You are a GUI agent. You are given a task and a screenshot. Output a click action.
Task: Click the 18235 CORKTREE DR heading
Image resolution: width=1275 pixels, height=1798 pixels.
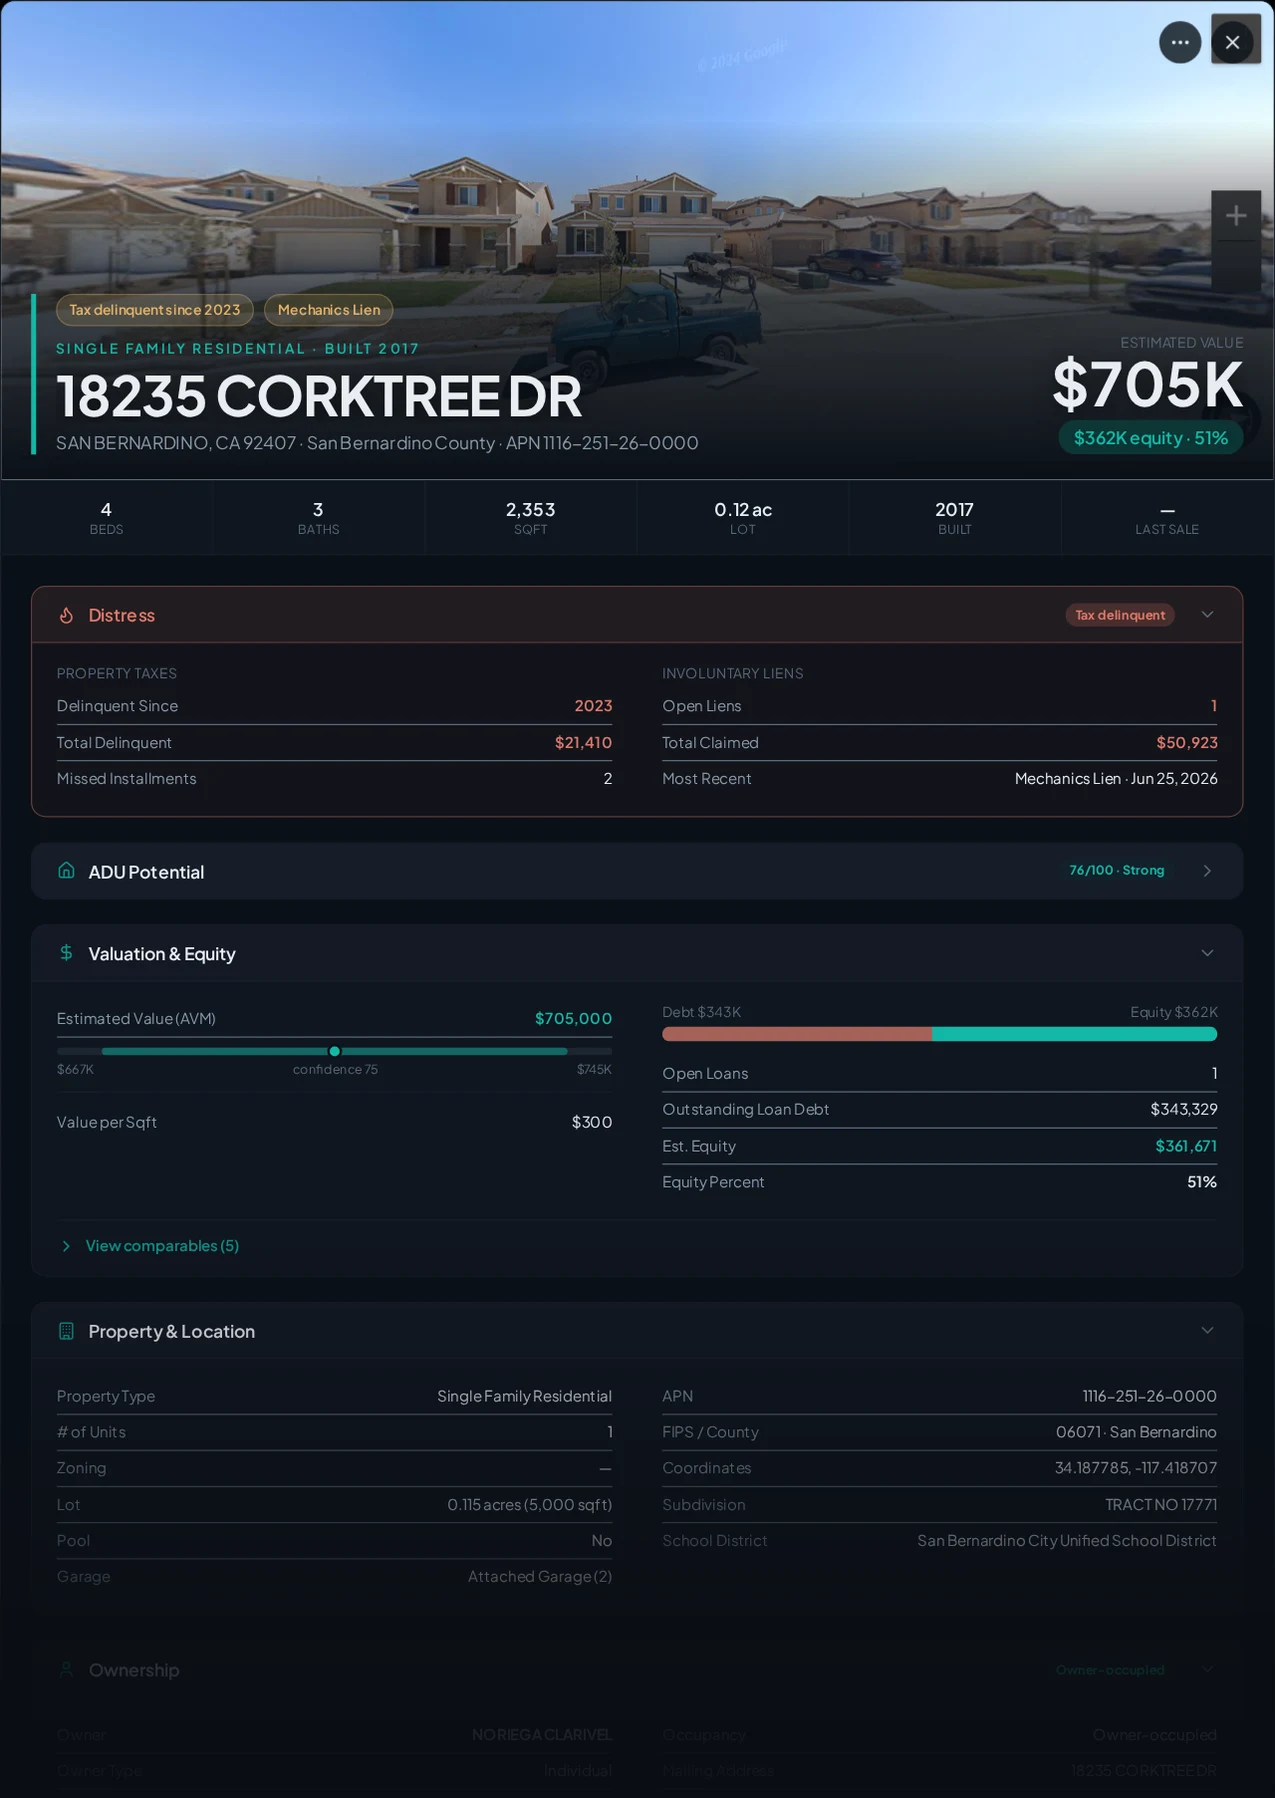point(319,396)
